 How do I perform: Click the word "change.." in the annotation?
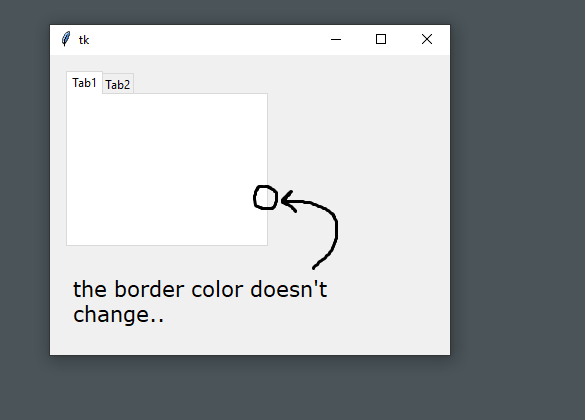pos(118,314)
